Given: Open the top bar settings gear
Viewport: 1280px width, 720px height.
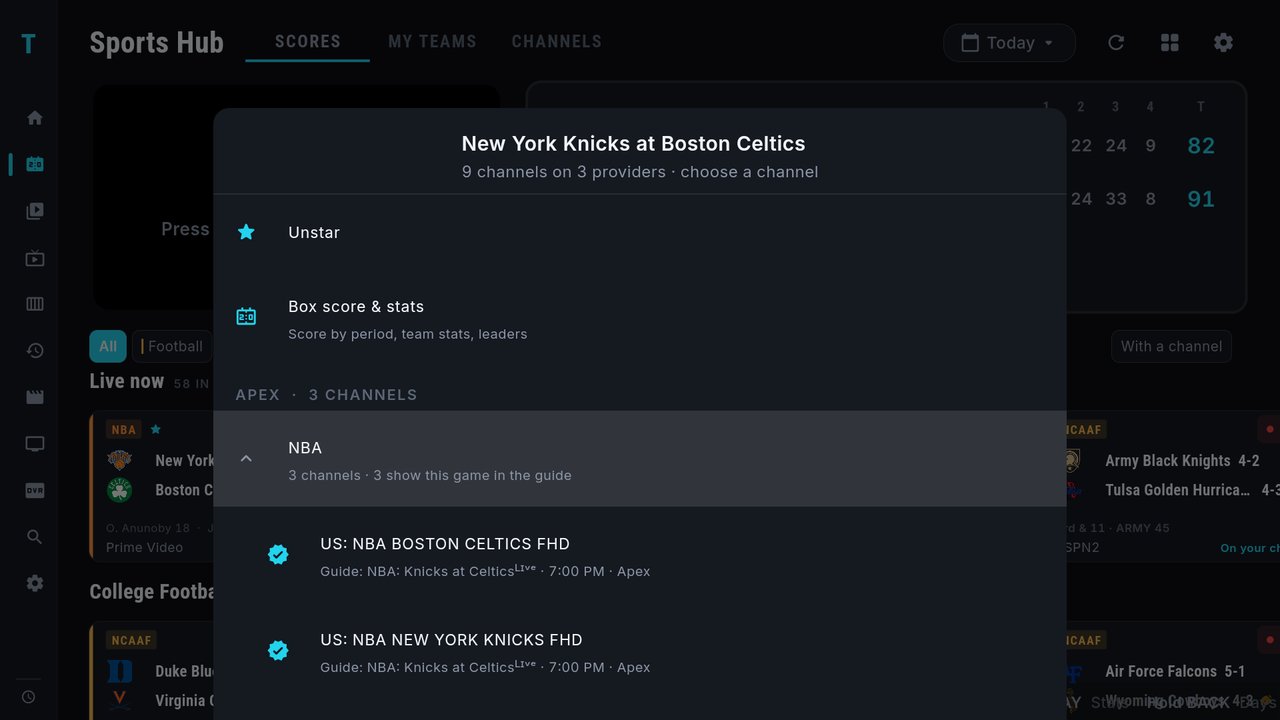Looking at the screenshot, I should coord(1223,43).
